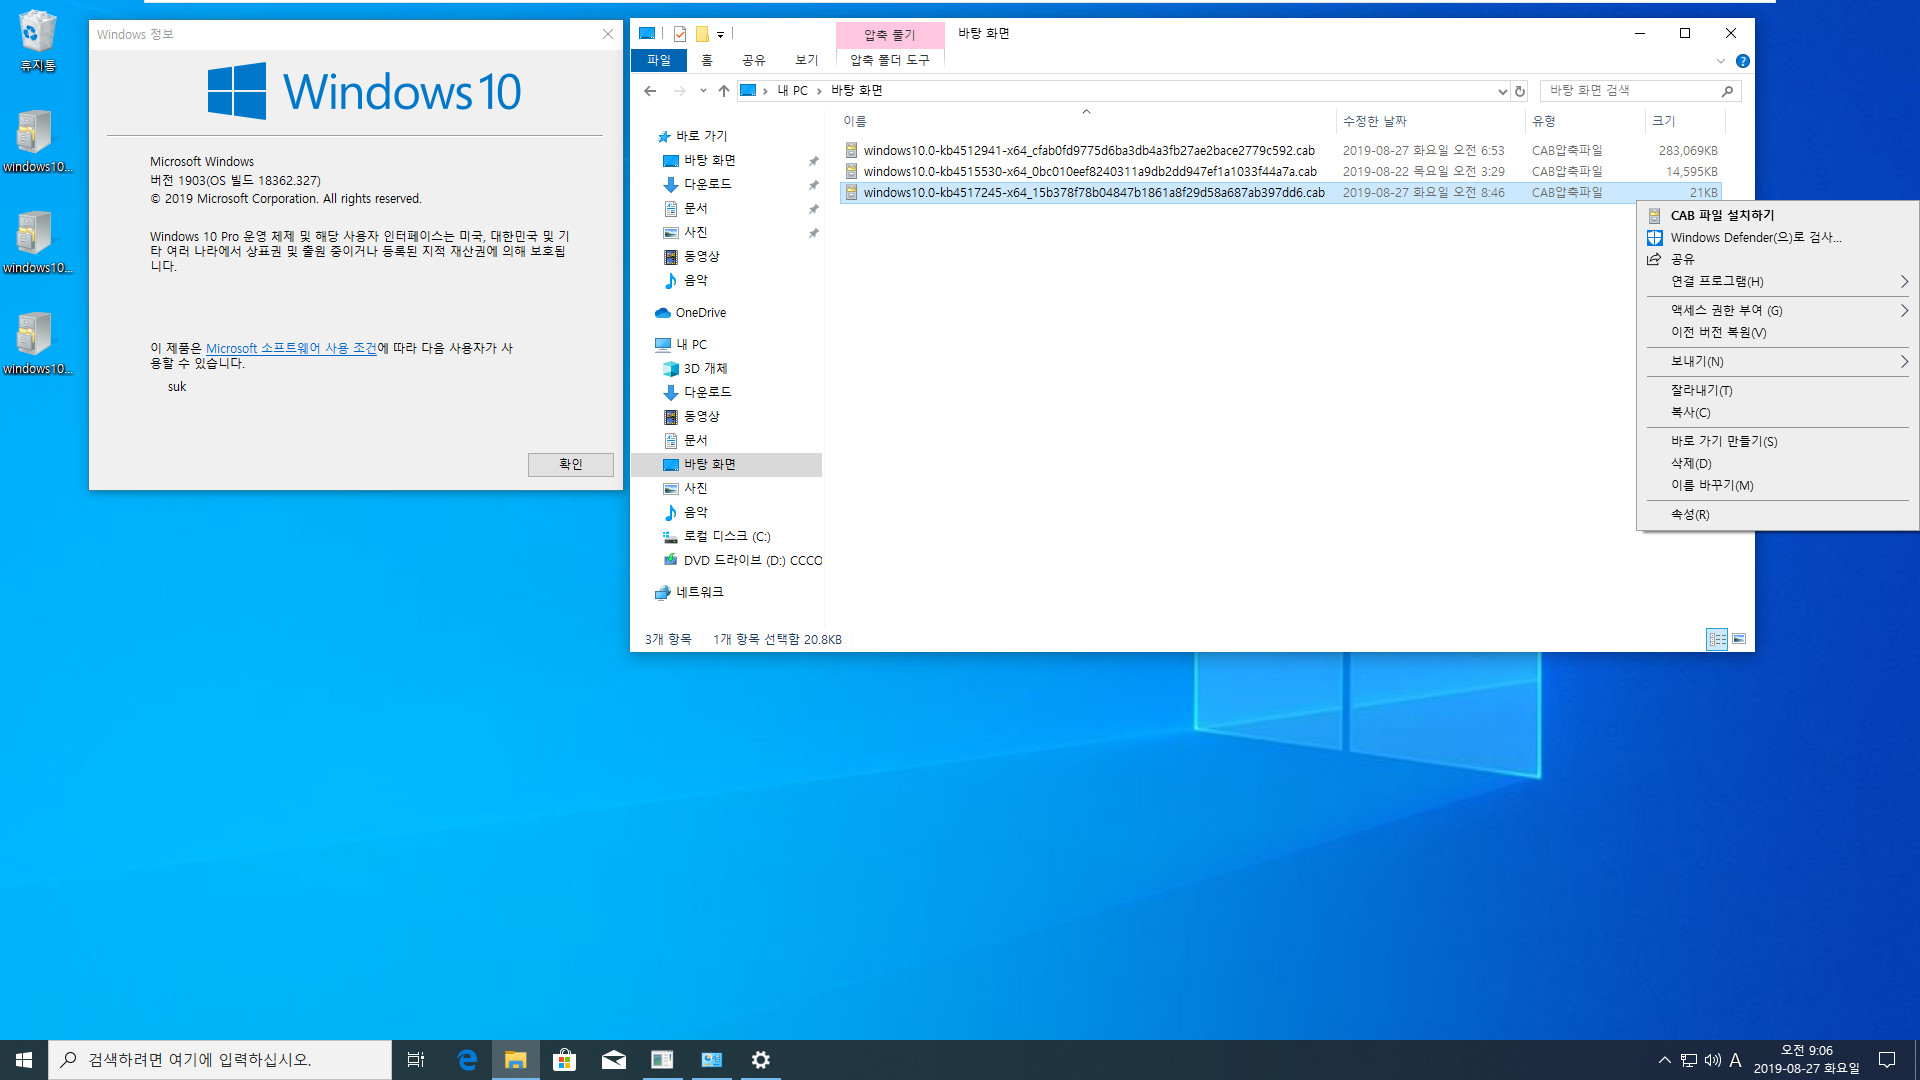Open volume control in system tray
Screen dimensions: 1920x1080
pos(1712,1060)
